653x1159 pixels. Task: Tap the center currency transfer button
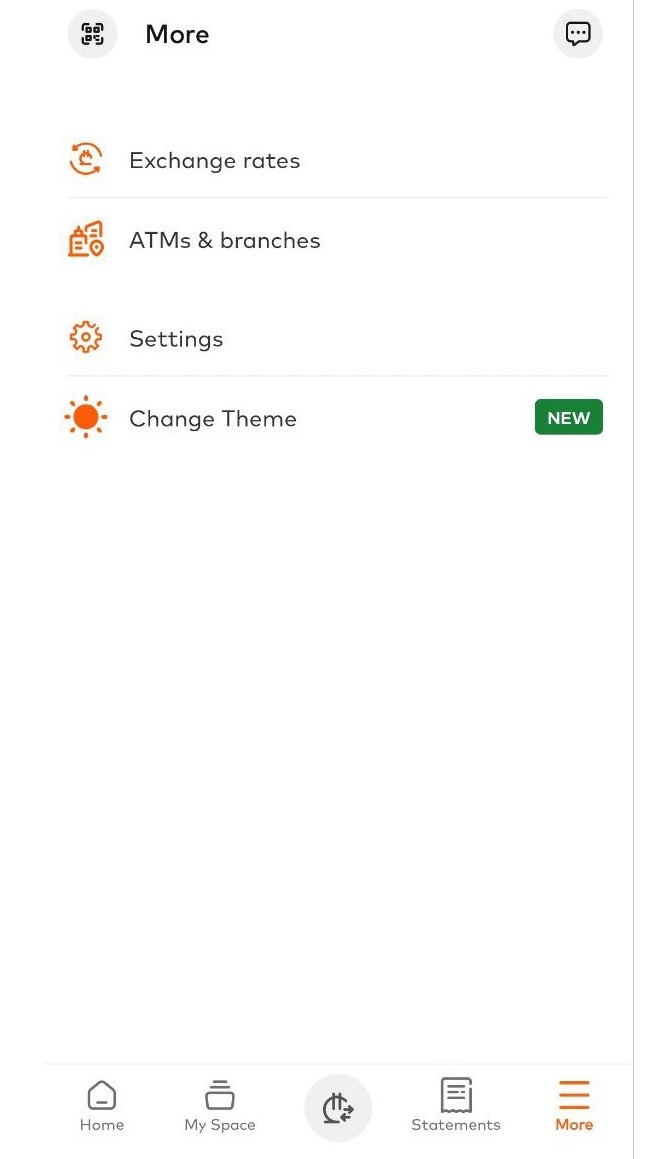[338, 1108]
